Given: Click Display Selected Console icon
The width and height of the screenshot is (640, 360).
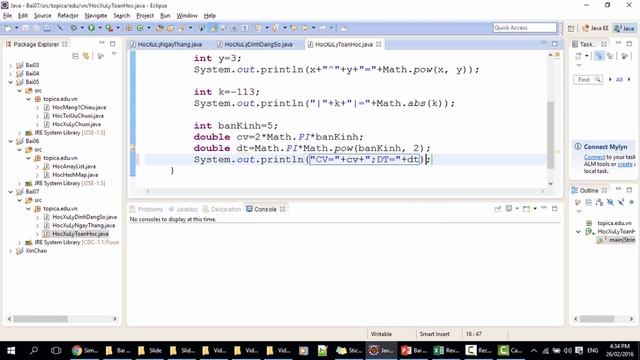Looking at the screenshot, I should (509, 209).
